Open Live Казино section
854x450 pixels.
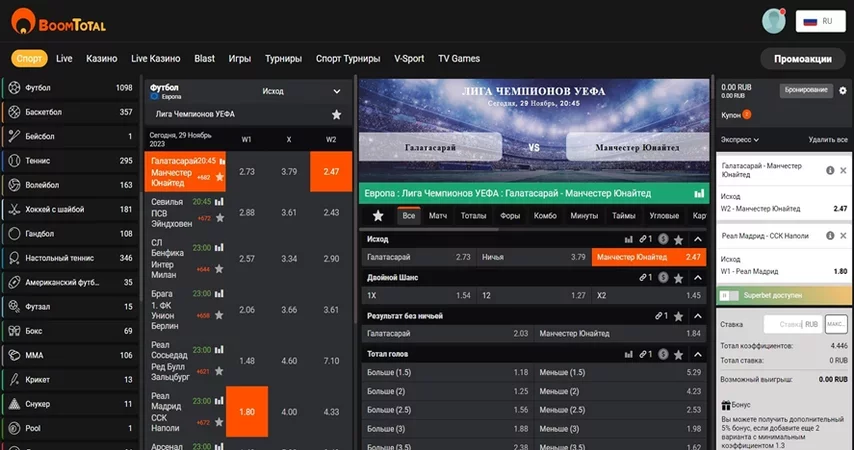(155, 58)
